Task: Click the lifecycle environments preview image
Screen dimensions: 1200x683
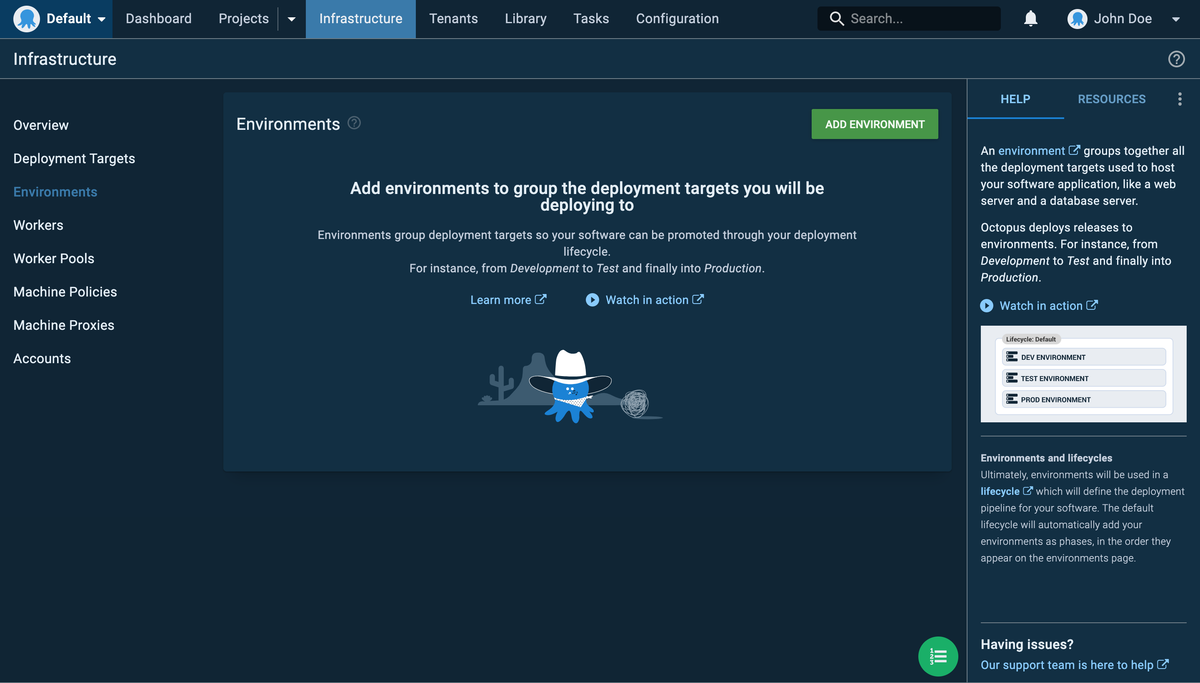Action: click(x=1083, y=374)
